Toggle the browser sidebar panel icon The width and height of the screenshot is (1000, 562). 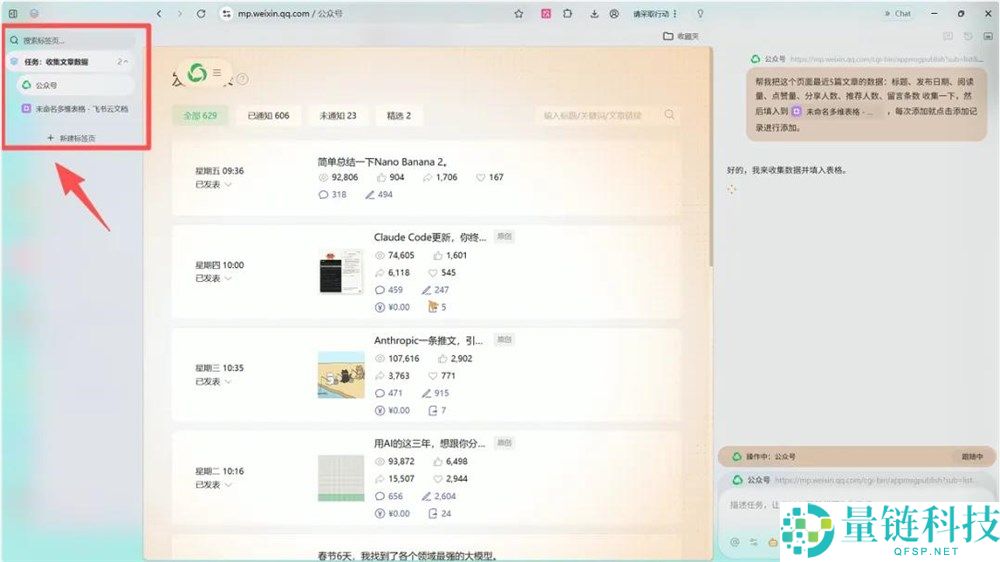13,13
